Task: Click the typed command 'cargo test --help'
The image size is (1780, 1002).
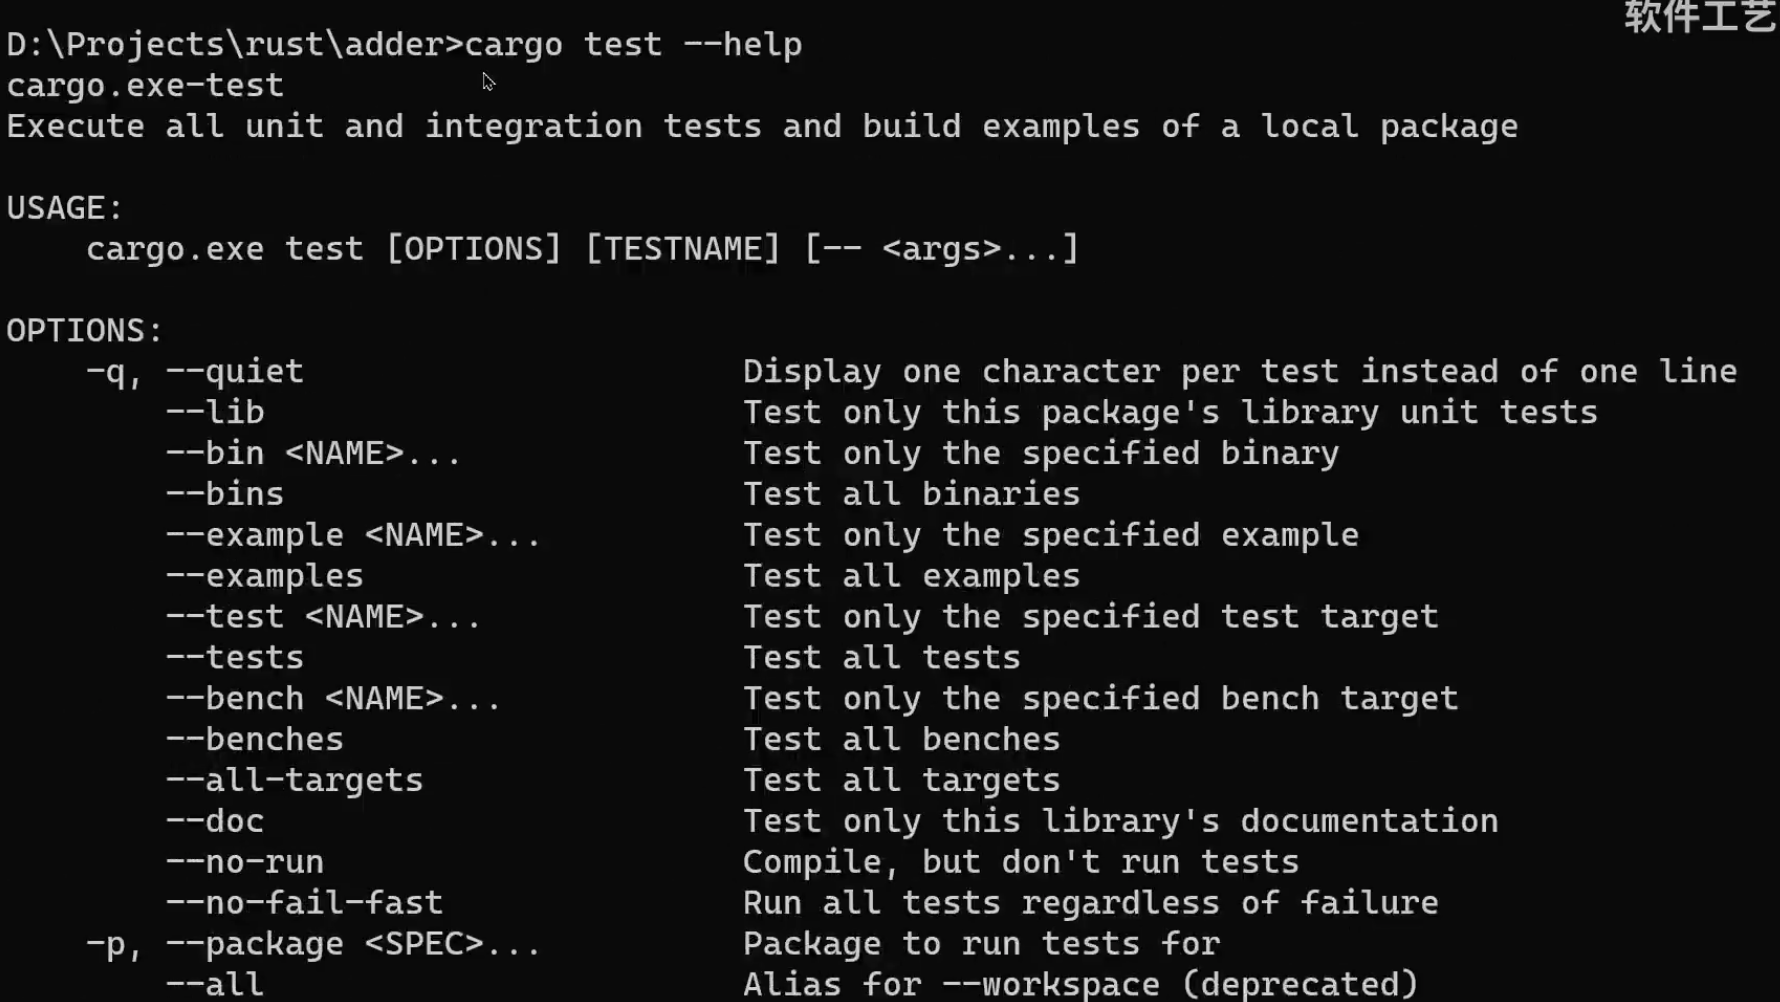Action: tap(633, 45)
